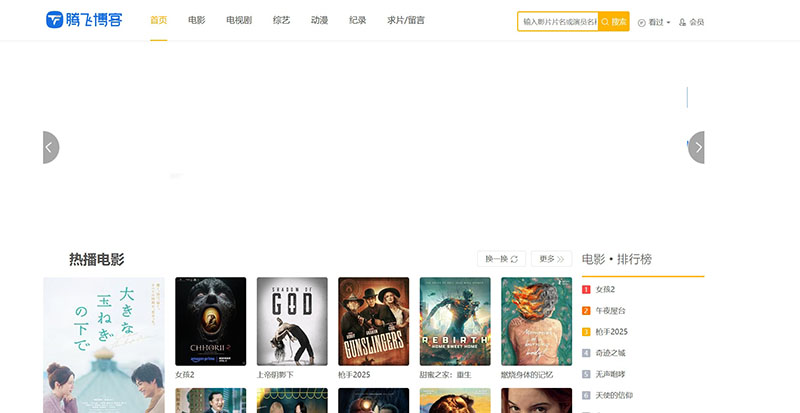Image resolution: width=800 pixels, height=413 pixels.
Task: Click the 燃烧身体的记忆 title text
Action: pos(527,375)
